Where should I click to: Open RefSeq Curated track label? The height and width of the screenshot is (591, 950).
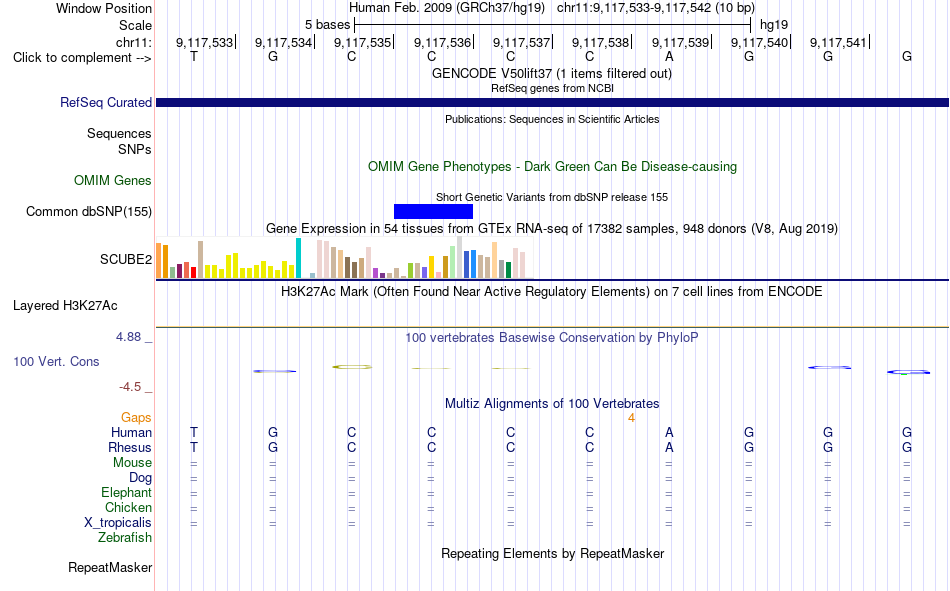click(105, 102)
